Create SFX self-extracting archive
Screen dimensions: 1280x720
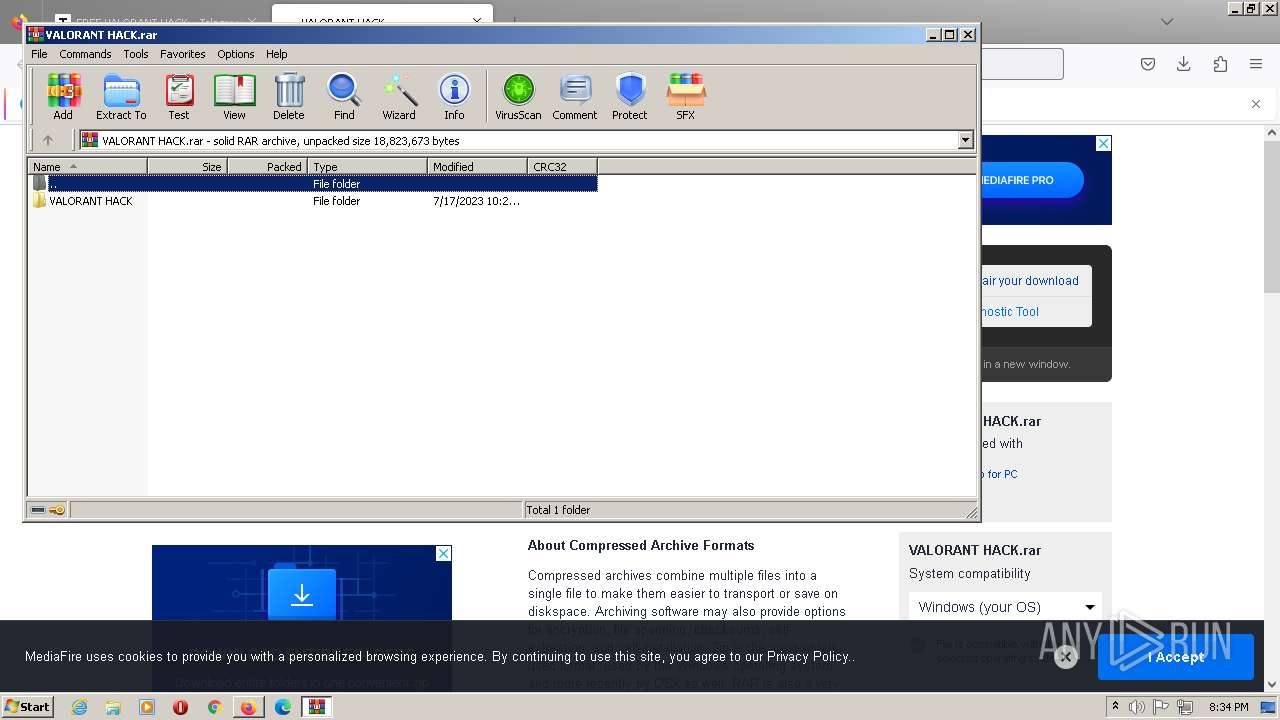pyautogui.click(x=686, y=97)
